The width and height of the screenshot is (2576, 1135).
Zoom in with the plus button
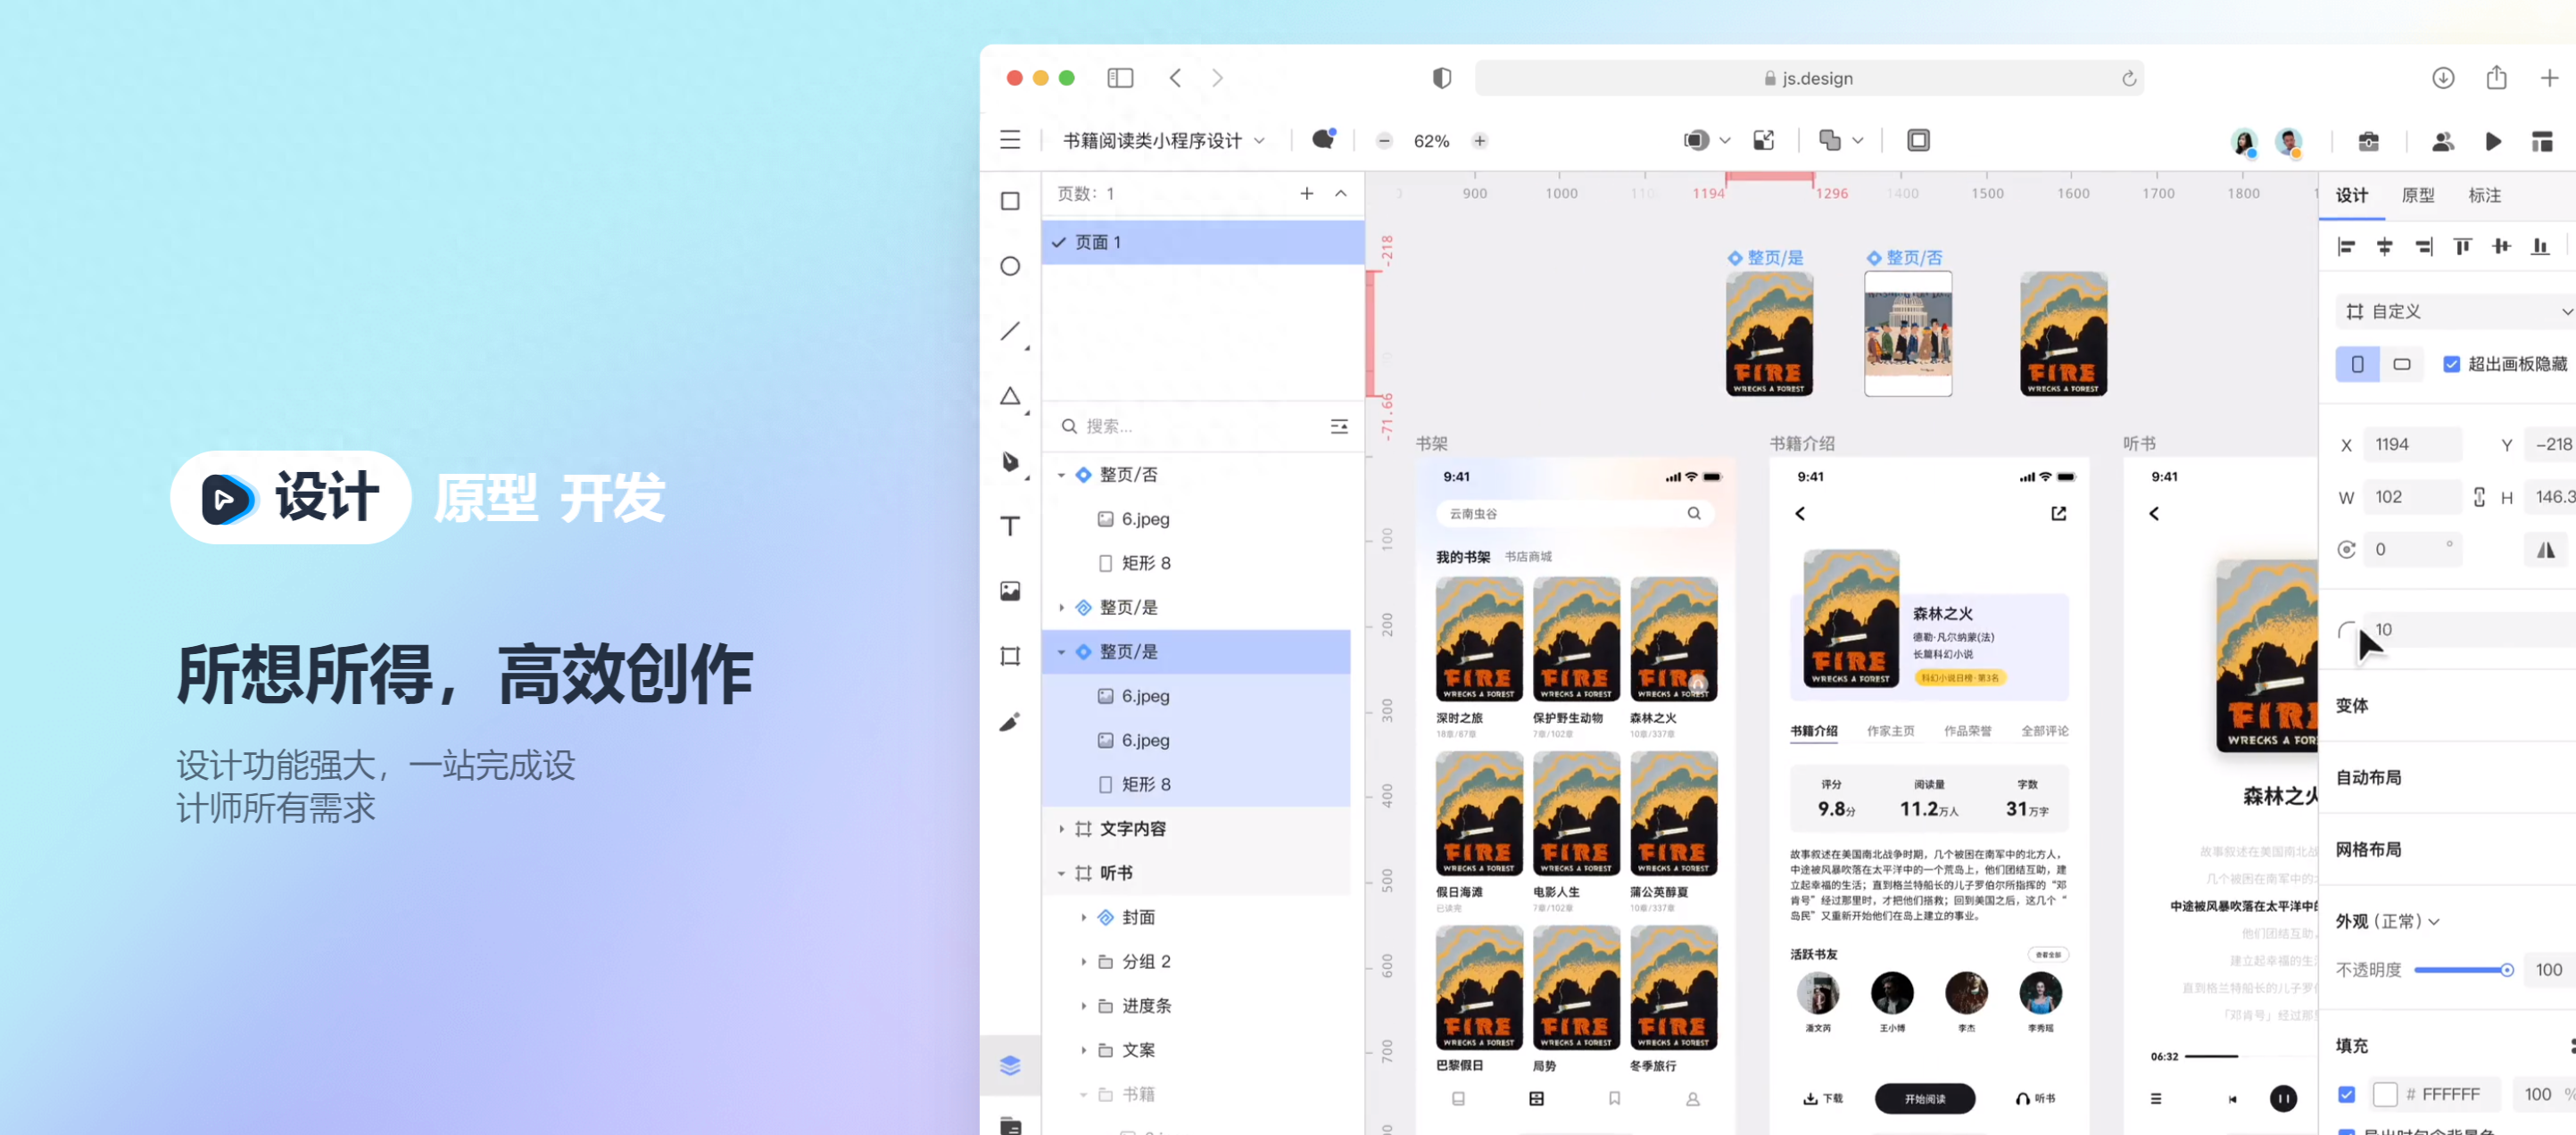tap(1480, 141)
